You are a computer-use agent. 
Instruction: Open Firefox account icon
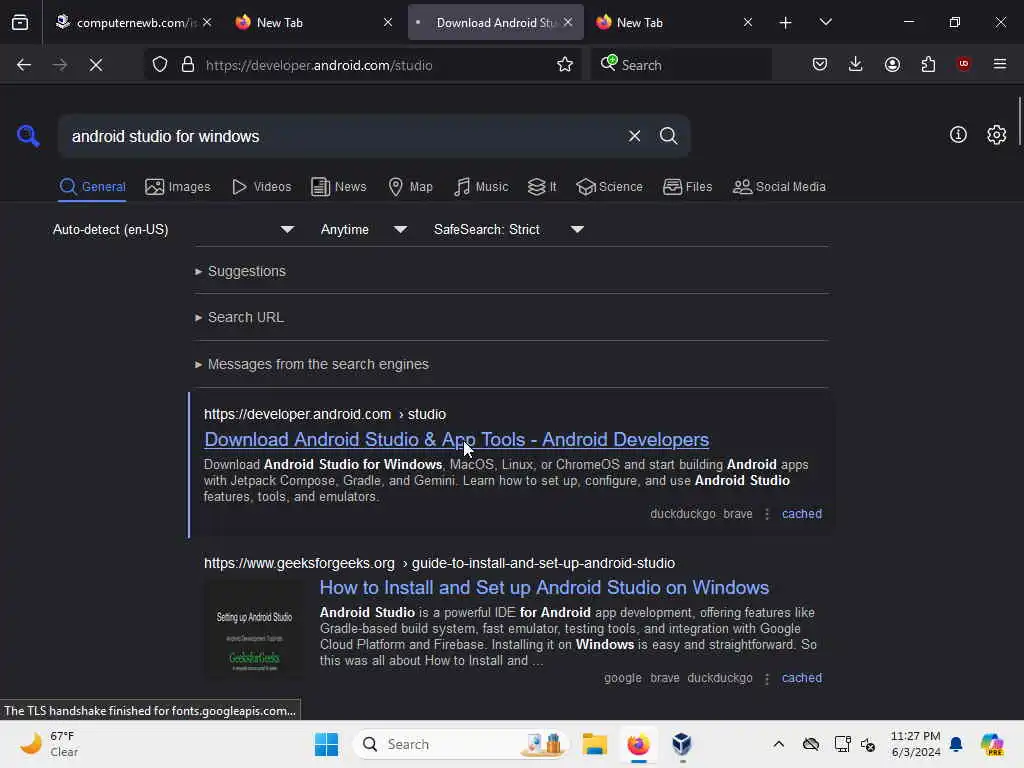[892, 64]
